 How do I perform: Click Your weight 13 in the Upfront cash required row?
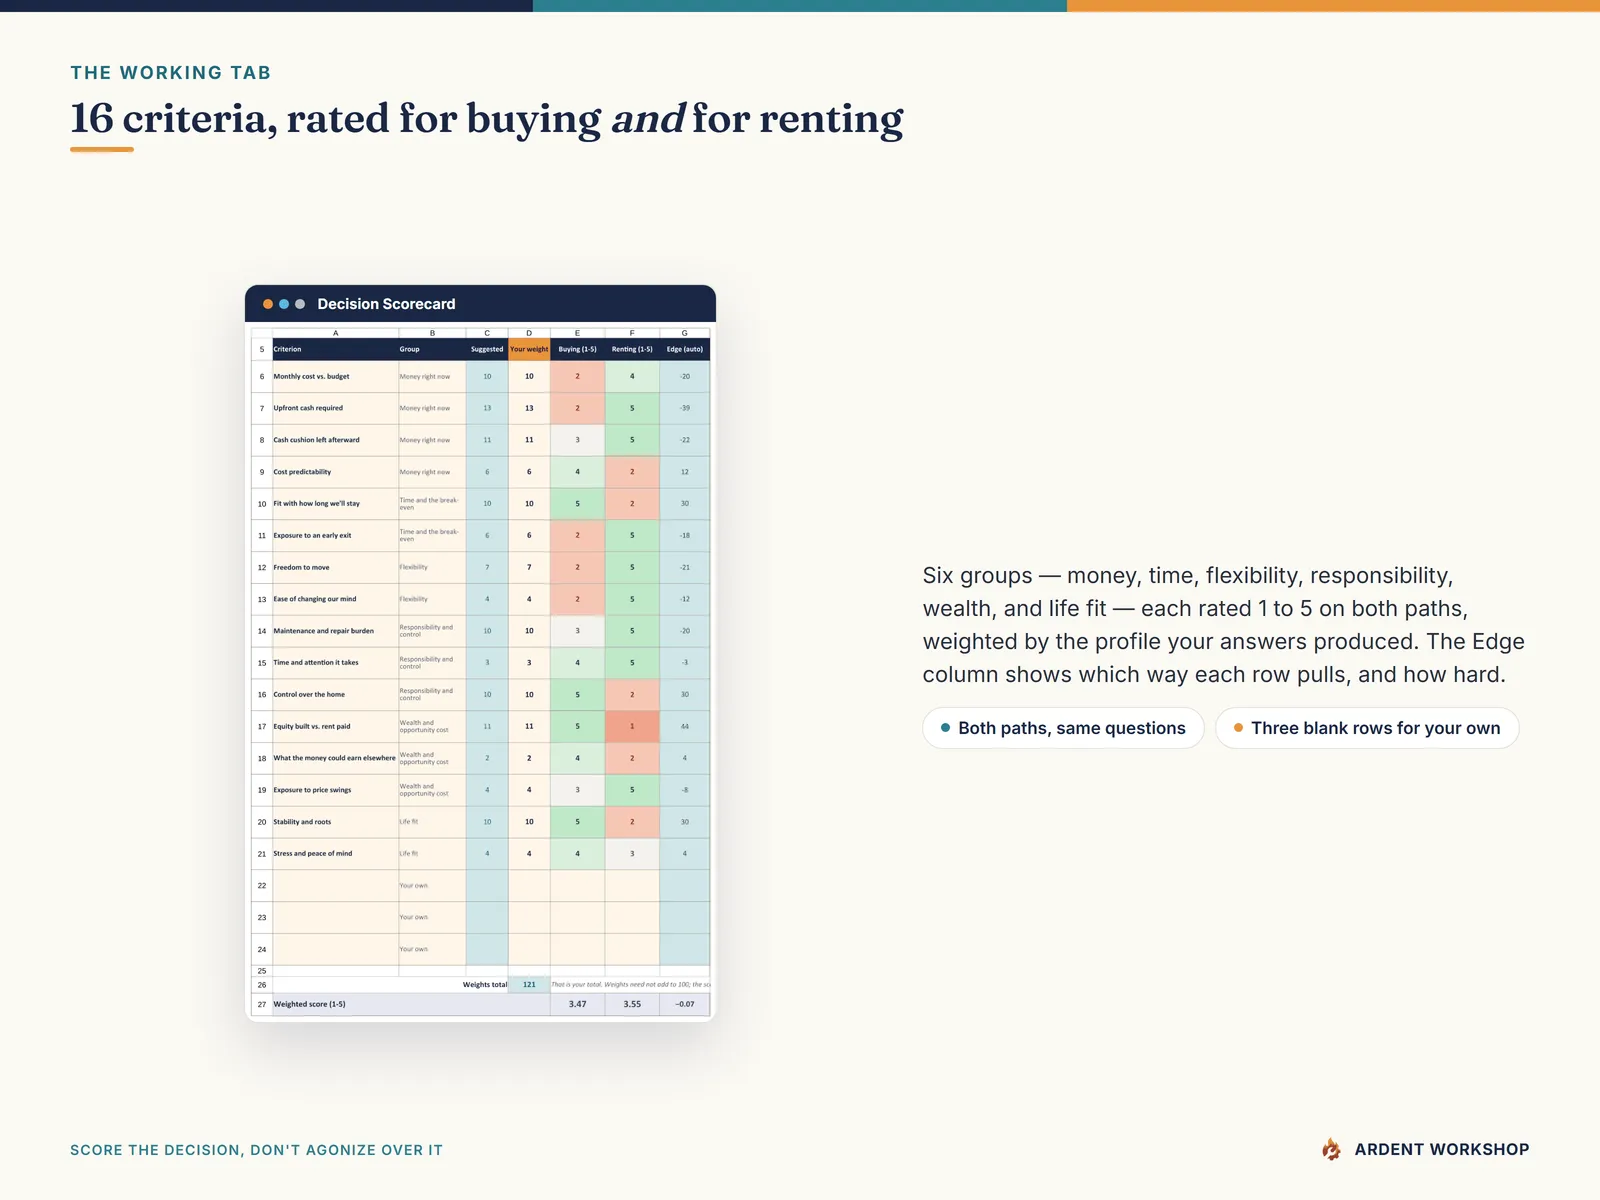pos(529,408)
